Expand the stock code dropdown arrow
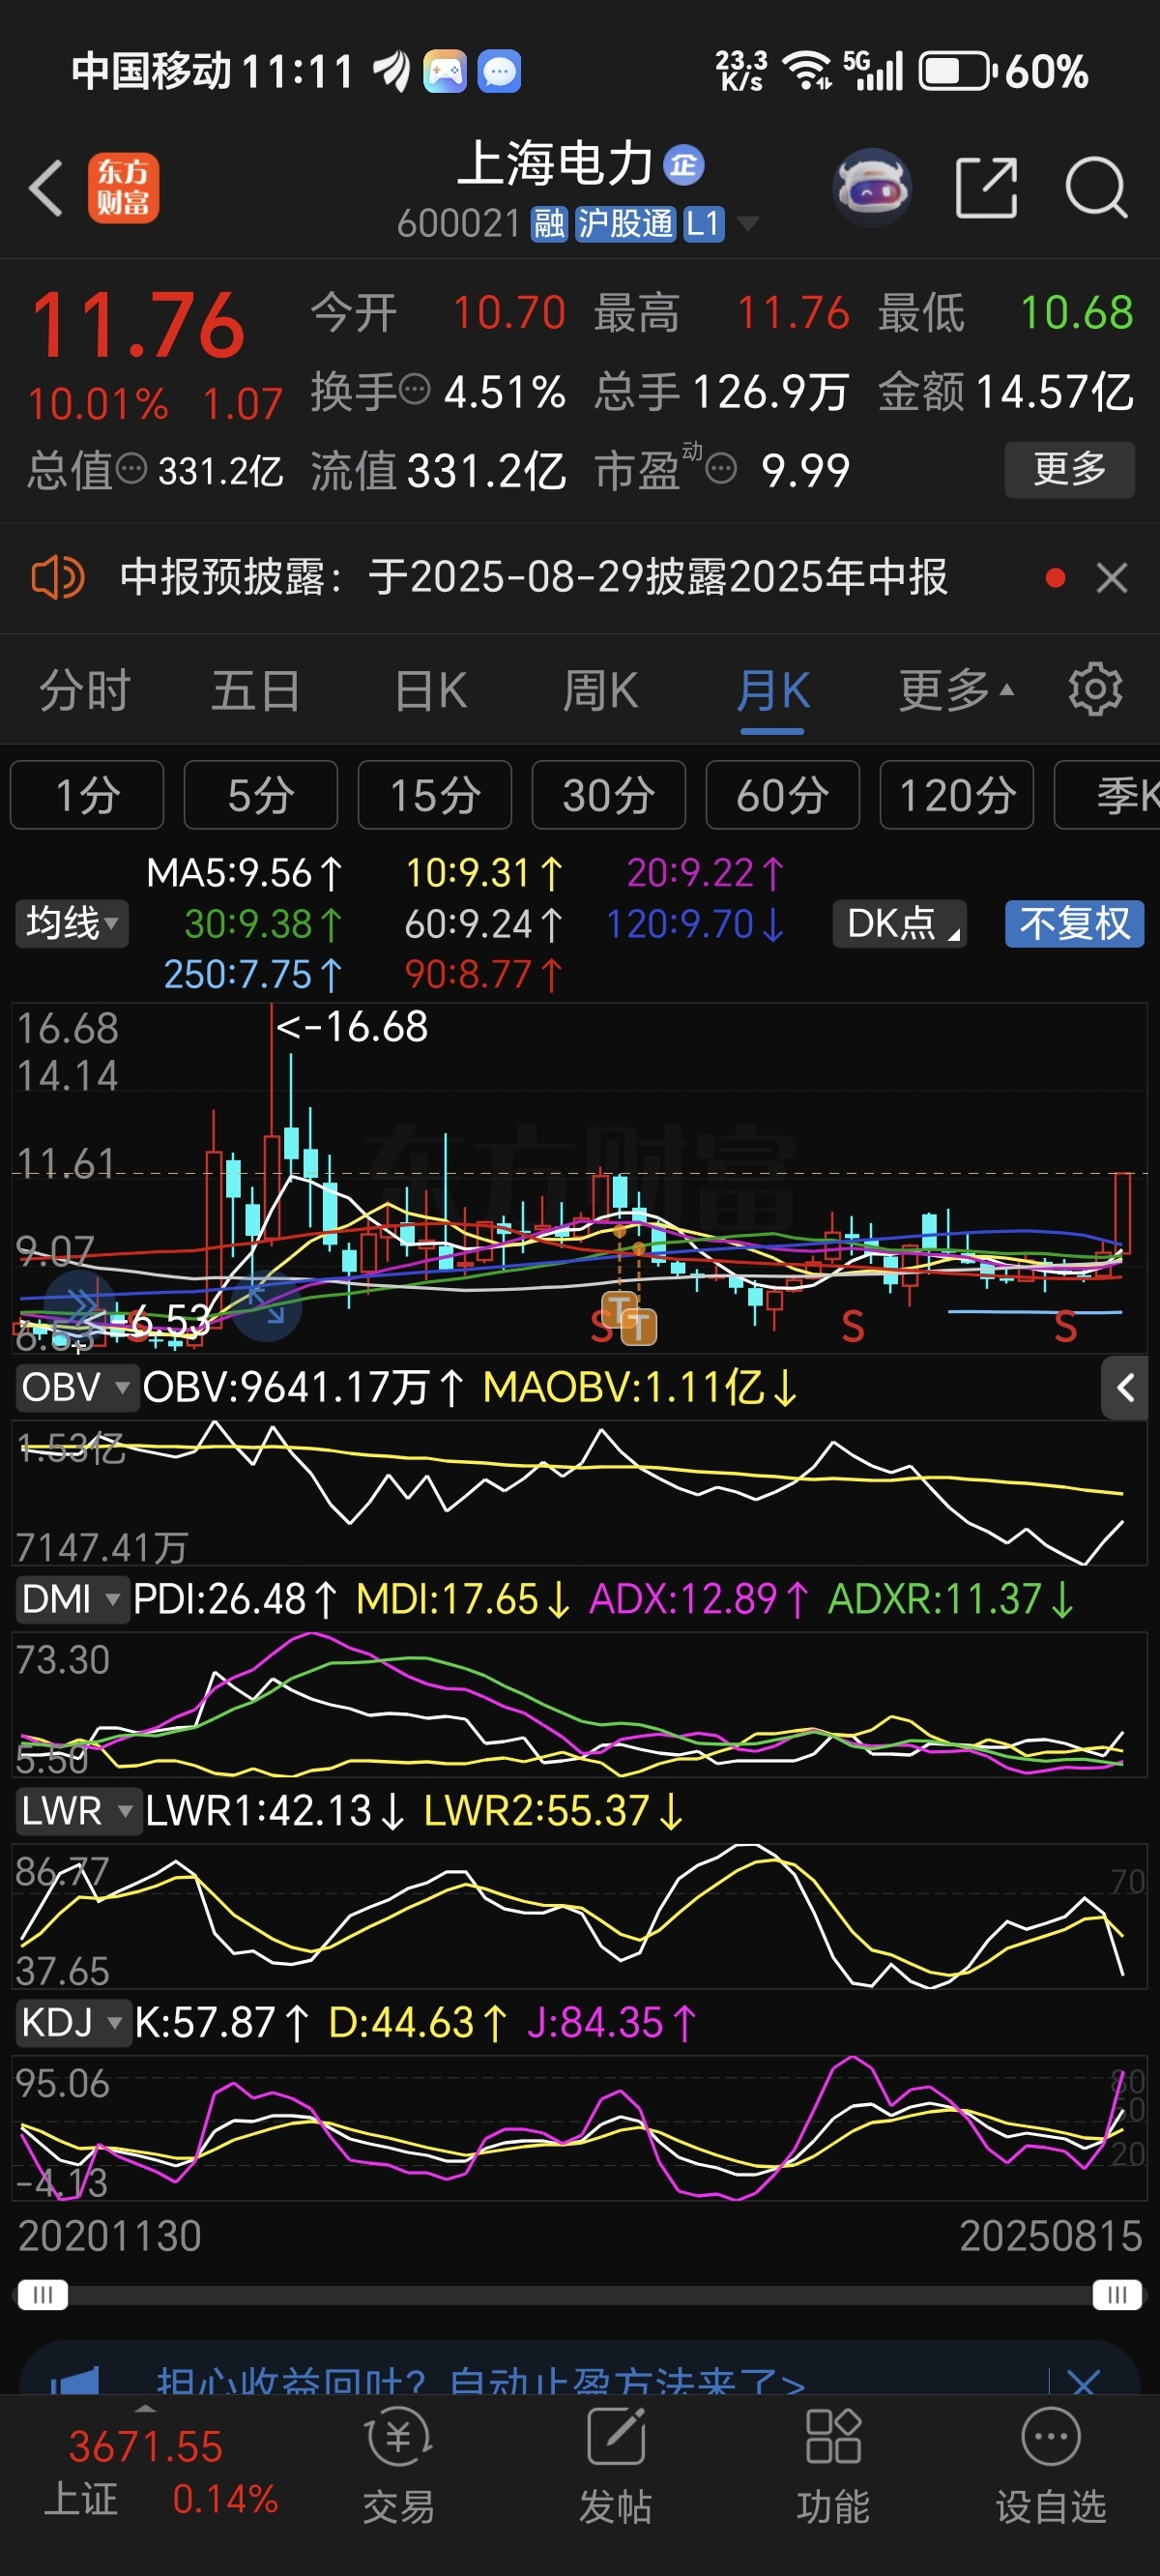Image resolution: width=1160 pixels, height=2576 pixels. click(x=747, y=224)
